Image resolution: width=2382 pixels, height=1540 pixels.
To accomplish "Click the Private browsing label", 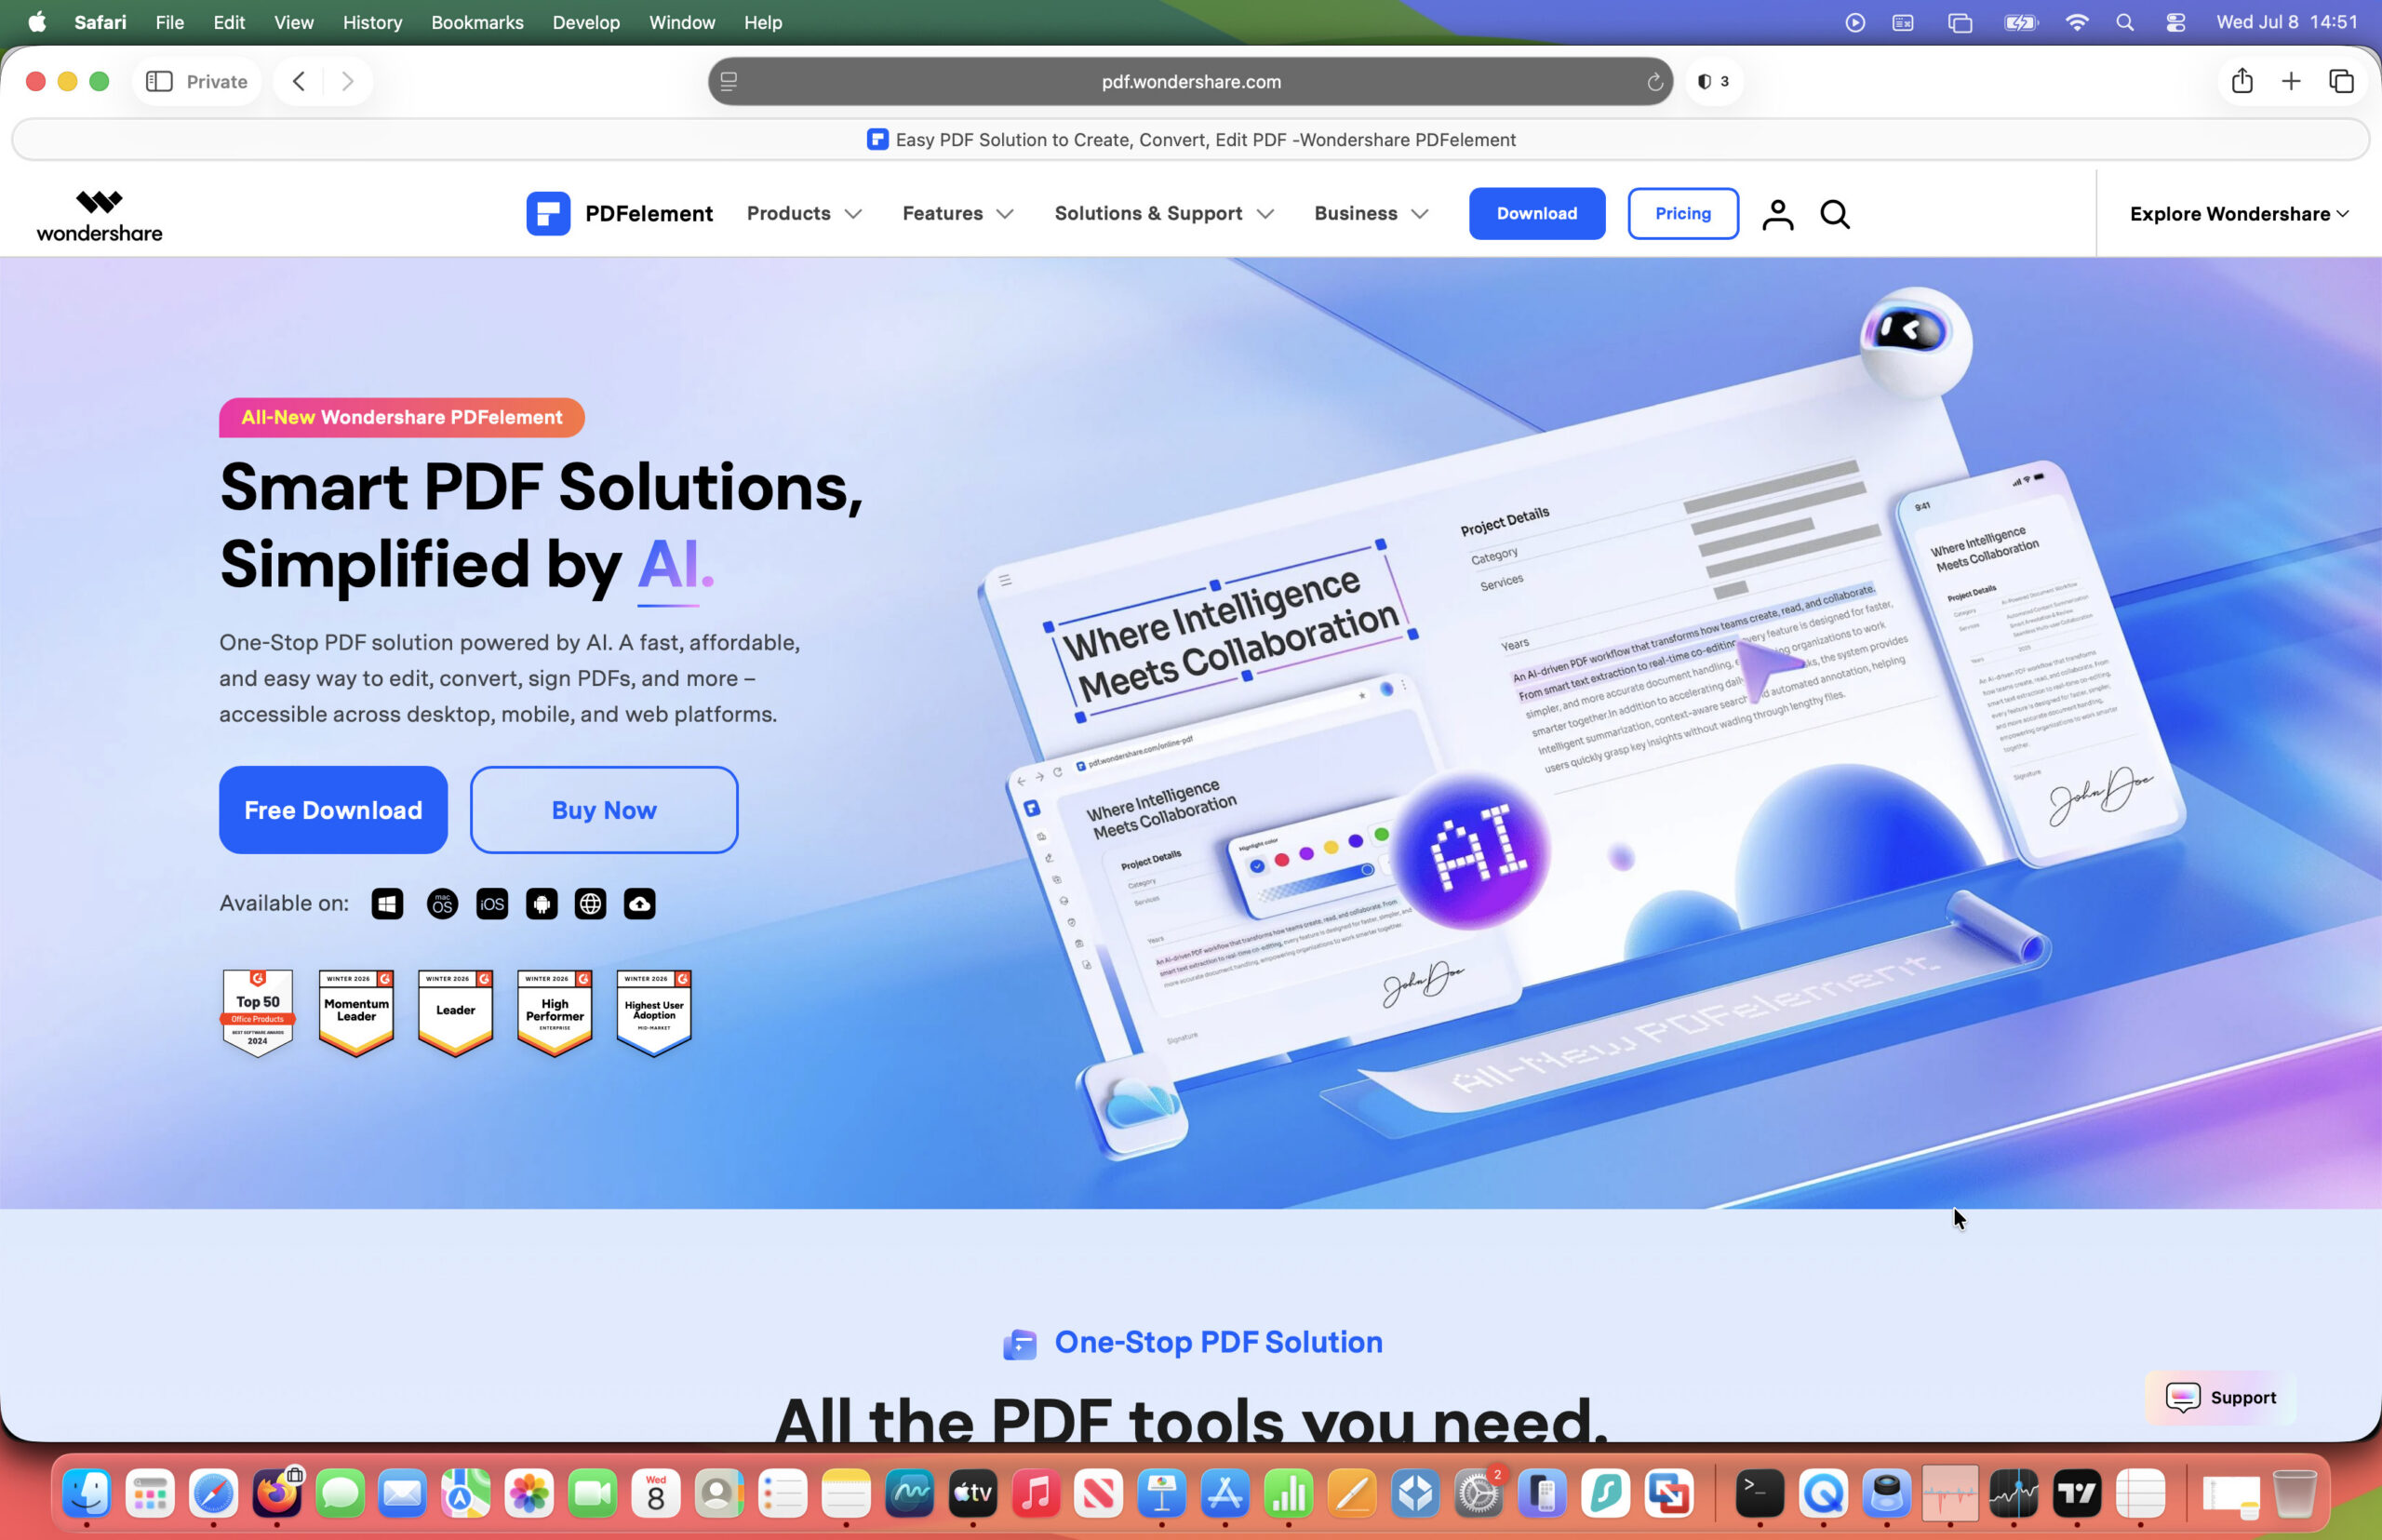I will (x=217, y=81).
